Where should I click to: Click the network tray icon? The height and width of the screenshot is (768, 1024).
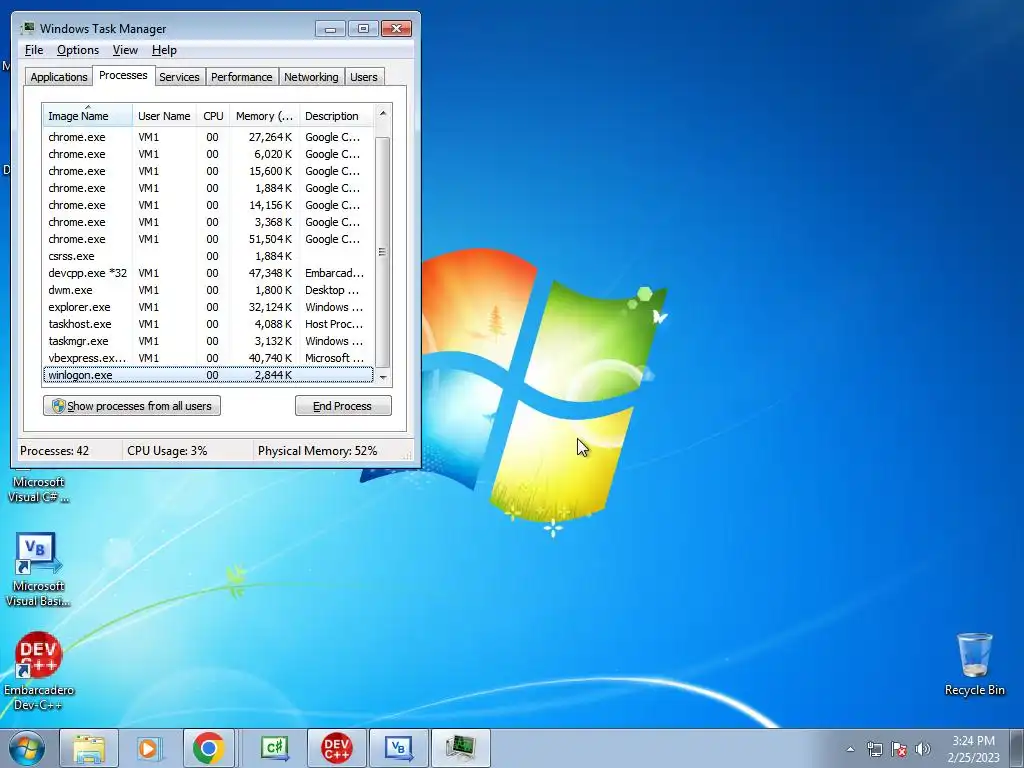coord(874,749)
